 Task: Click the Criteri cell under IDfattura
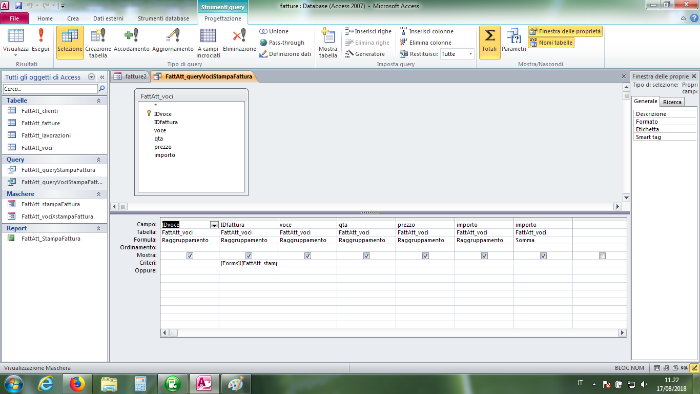(249, 263)
